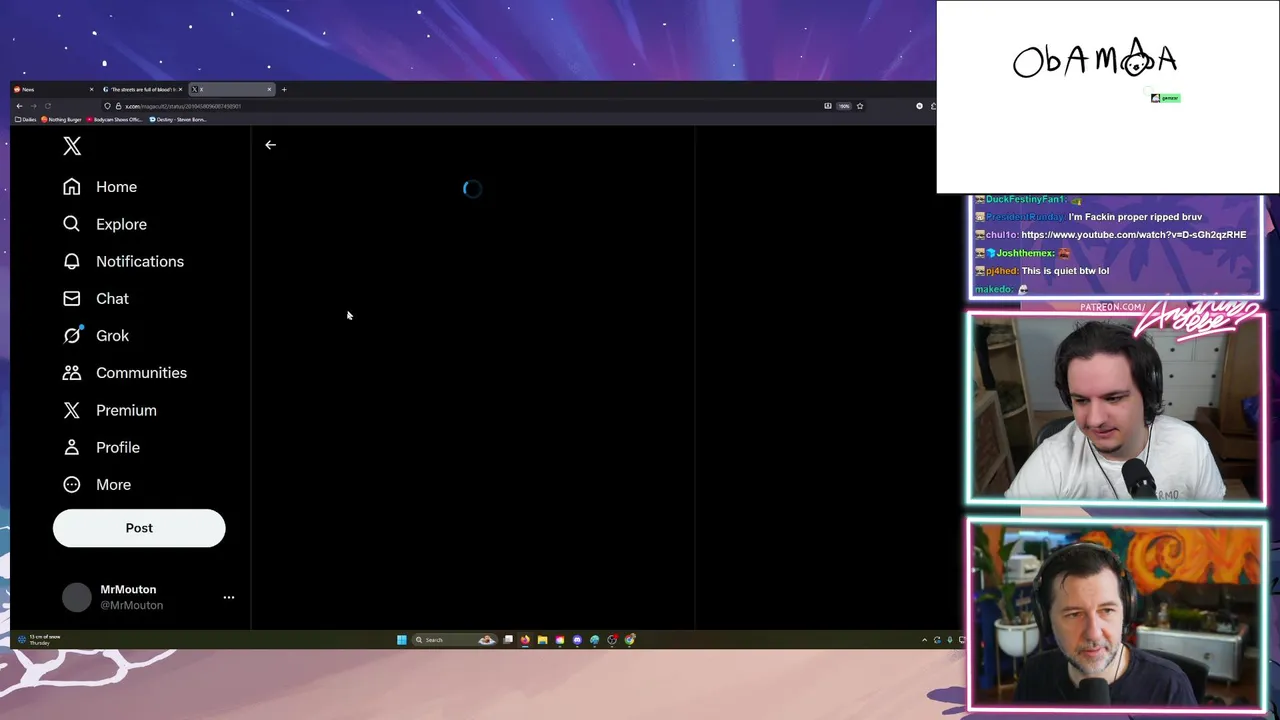Click the Josh1hemex chat username
The height and width of the screenshot is (720, 1280).
pos(1024,253)
